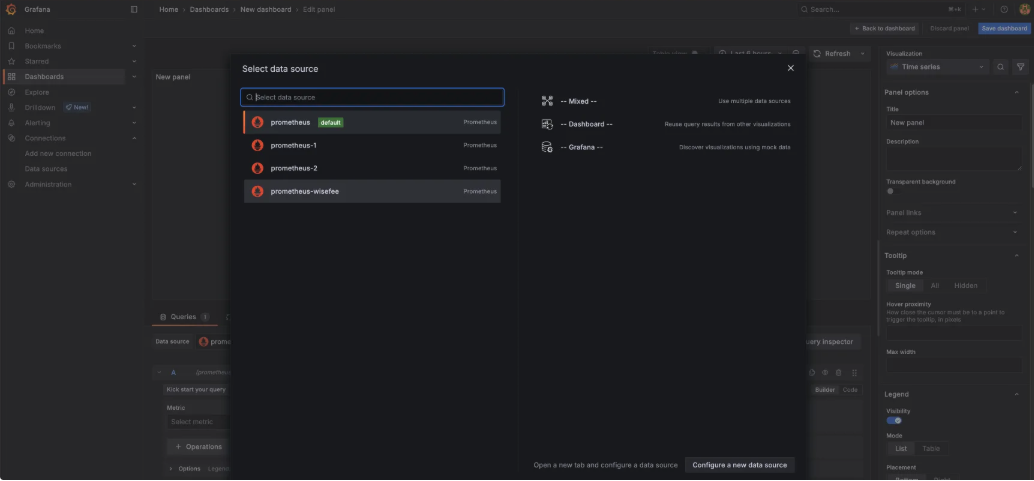This screenshot has width=1034, height=481.
Task: Select the prometheus-1 data source
Action: click(x=372, y=145)
